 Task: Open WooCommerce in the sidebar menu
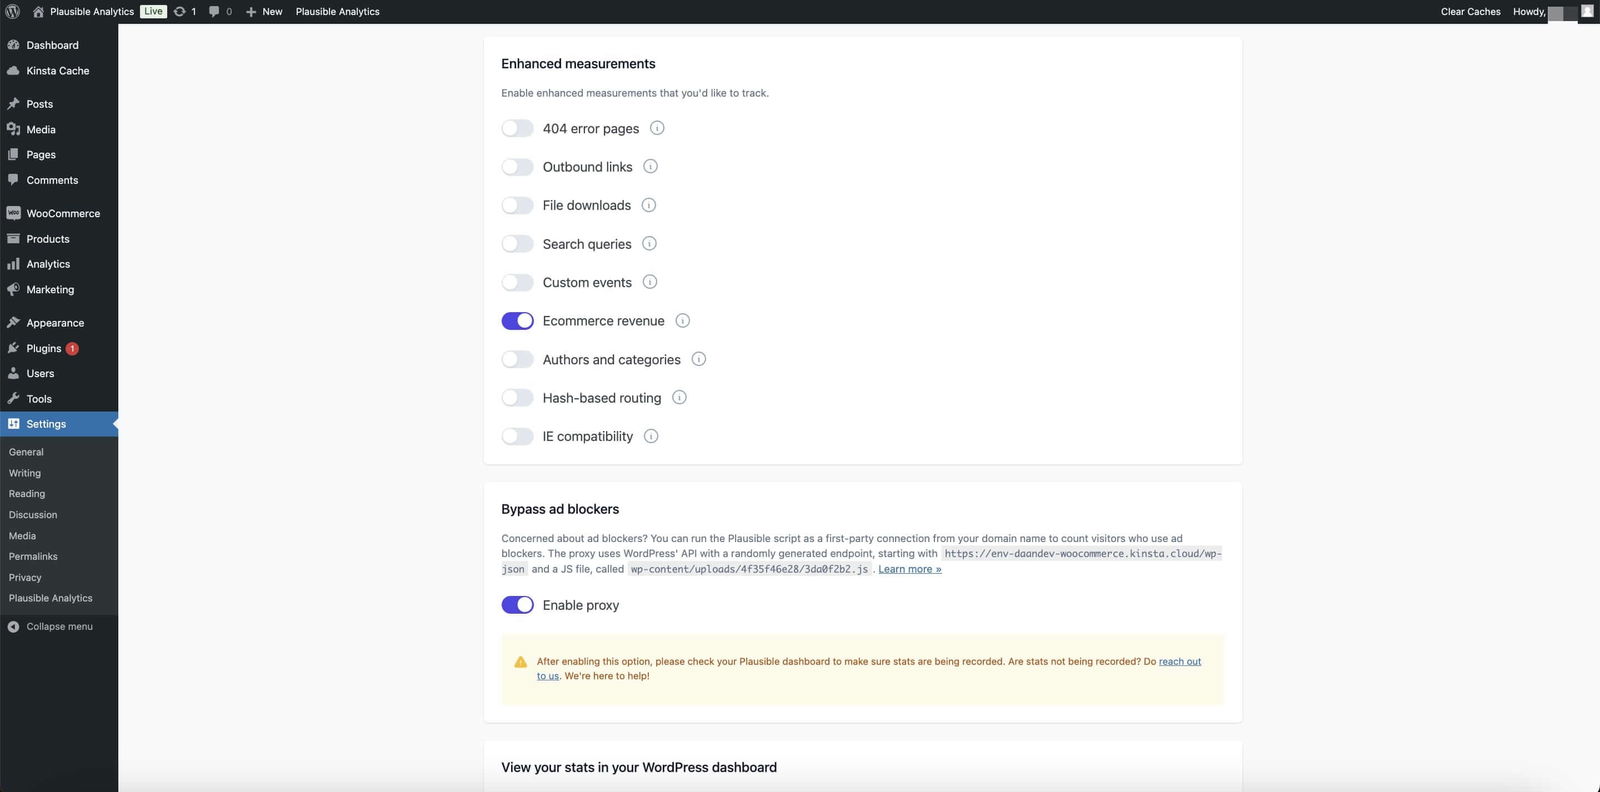(x=62, y=214)
